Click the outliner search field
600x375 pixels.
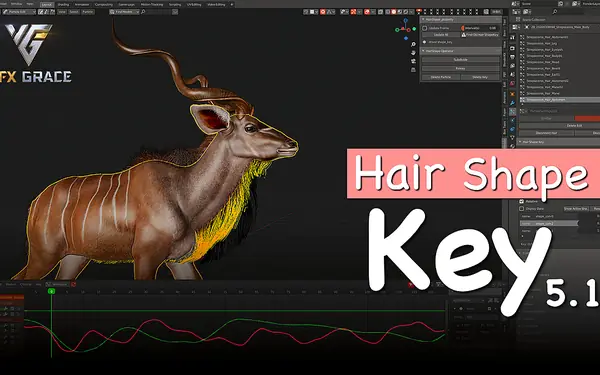(x=568, y=11)
